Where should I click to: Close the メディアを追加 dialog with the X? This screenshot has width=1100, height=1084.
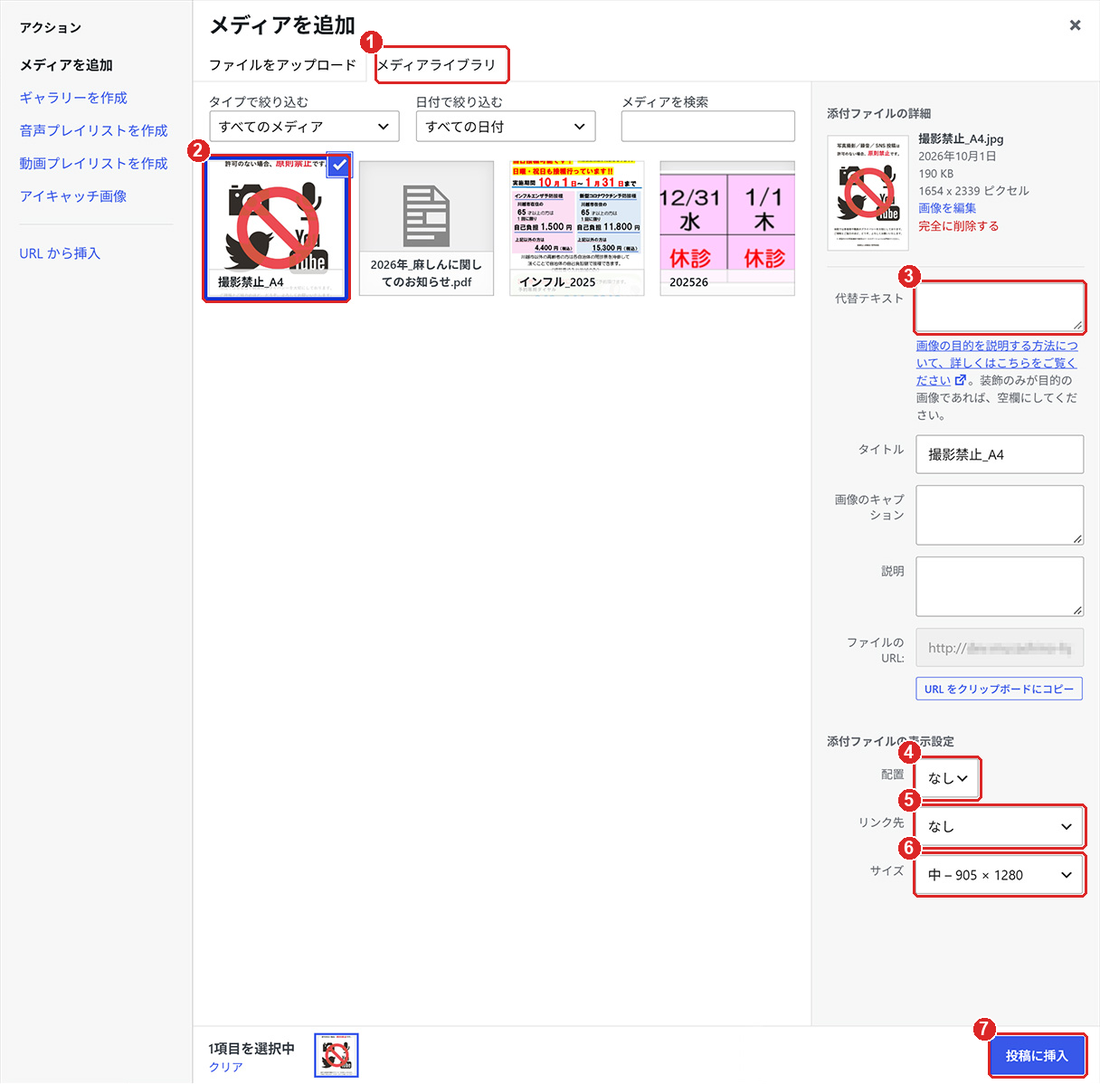[x=1074, y=25]
